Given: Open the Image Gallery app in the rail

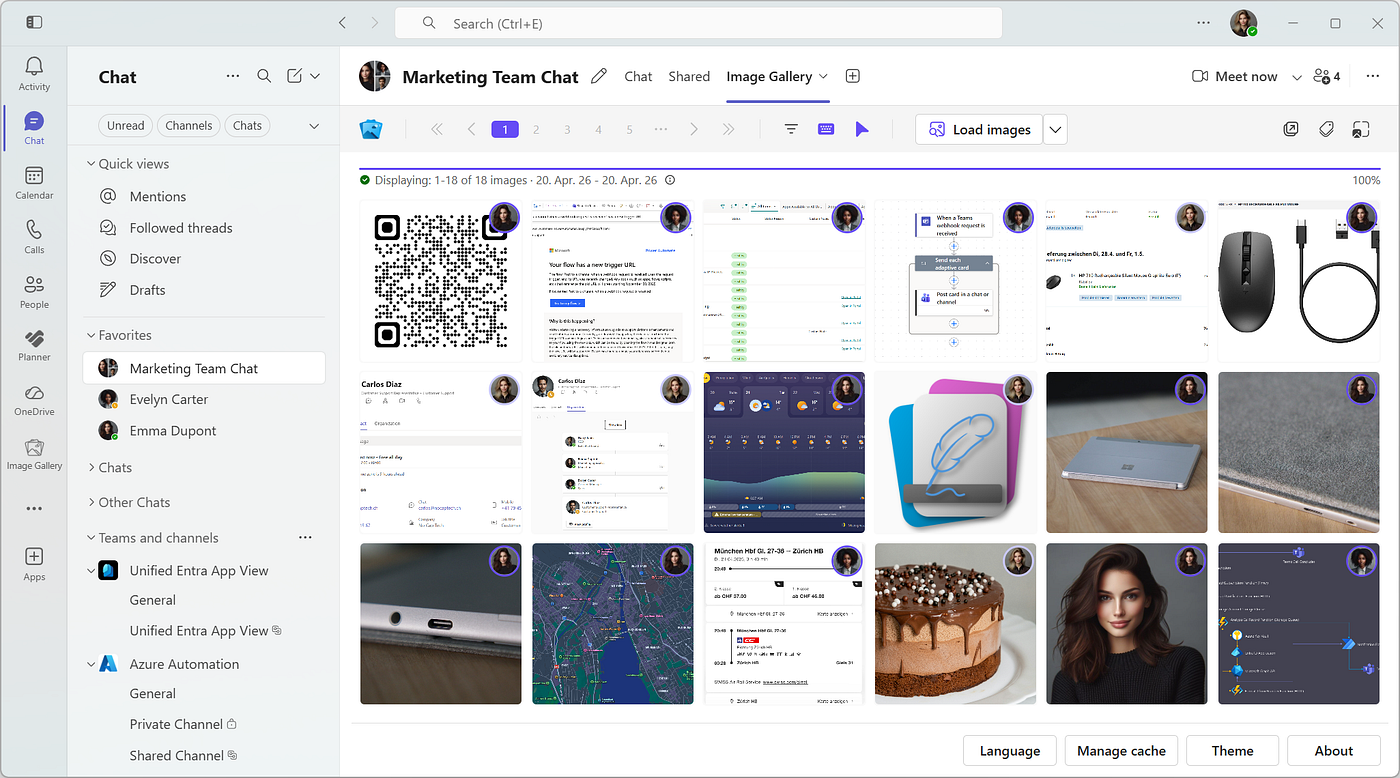Looking at the screenshot, I should coord(34,453).
